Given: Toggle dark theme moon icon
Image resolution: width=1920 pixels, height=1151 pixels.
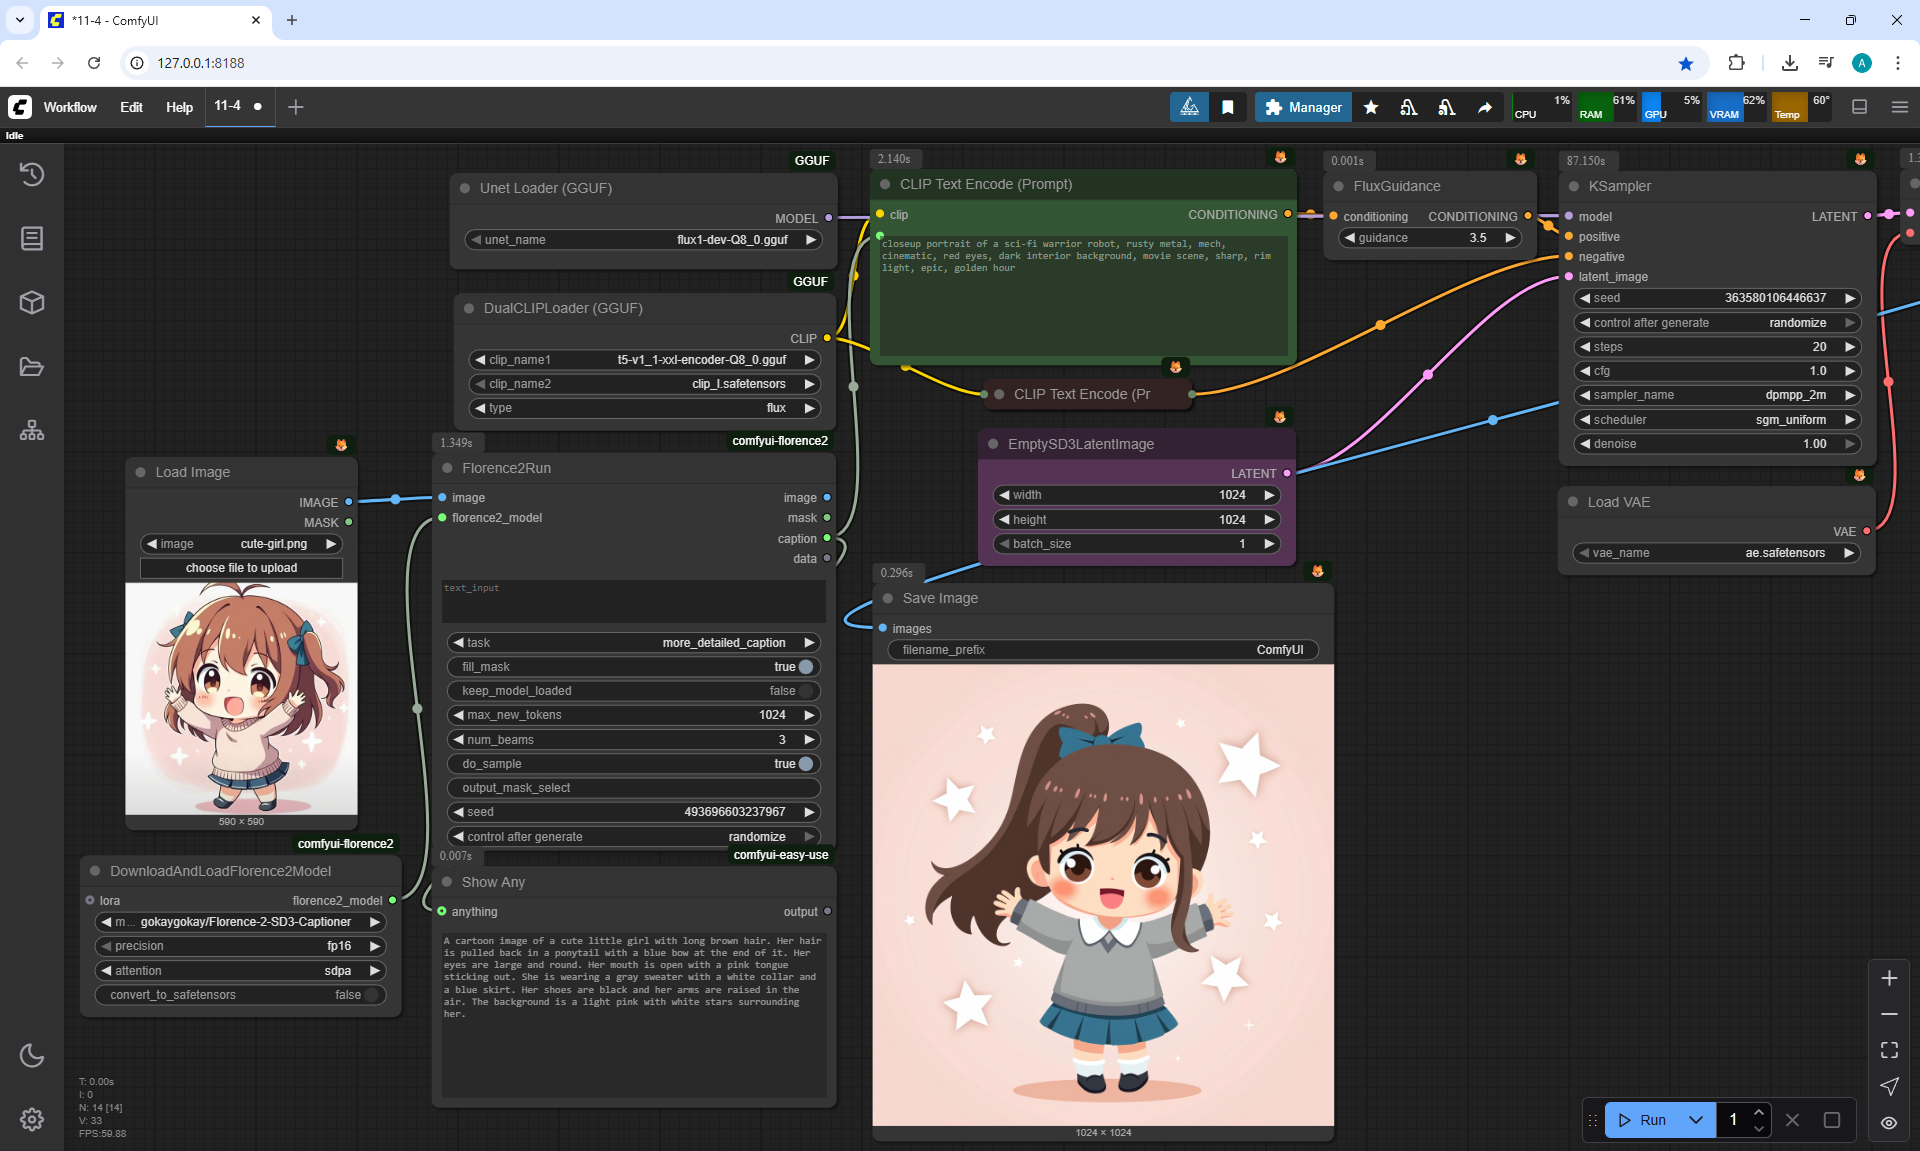Looking at the screenshot, I should point(32,1055).
